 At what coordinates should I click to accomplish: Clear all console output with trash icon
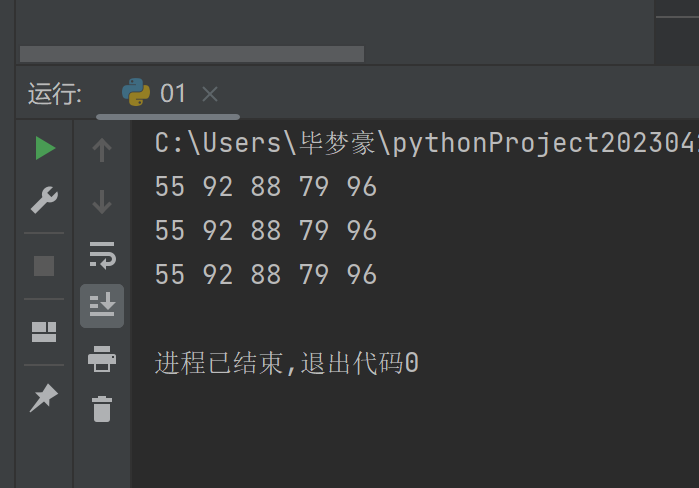pos(102,408)
